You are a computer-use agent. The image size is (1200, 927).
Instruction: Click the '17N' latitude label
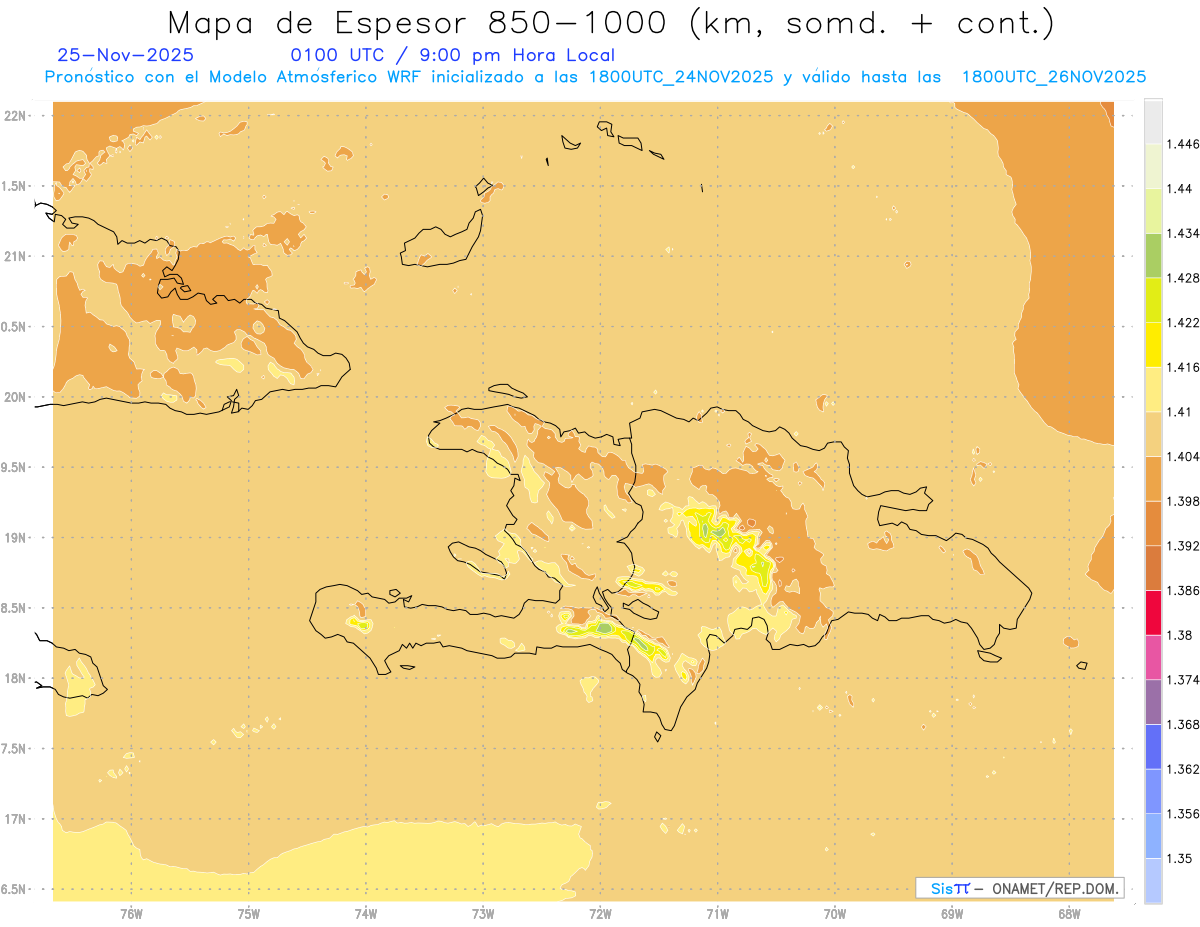[15, 819]
